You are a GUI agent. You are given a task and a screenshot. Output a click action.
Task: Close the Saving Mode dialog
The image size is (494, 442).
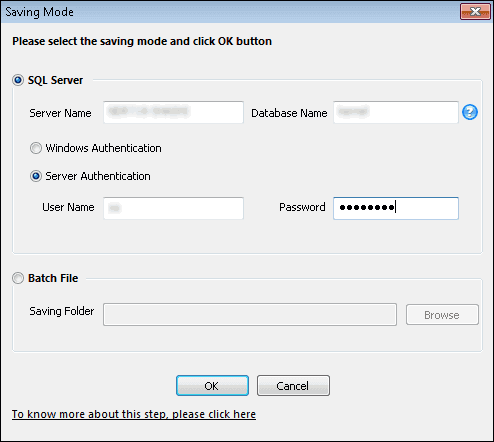pyautogui.click(x=475, y=12)
